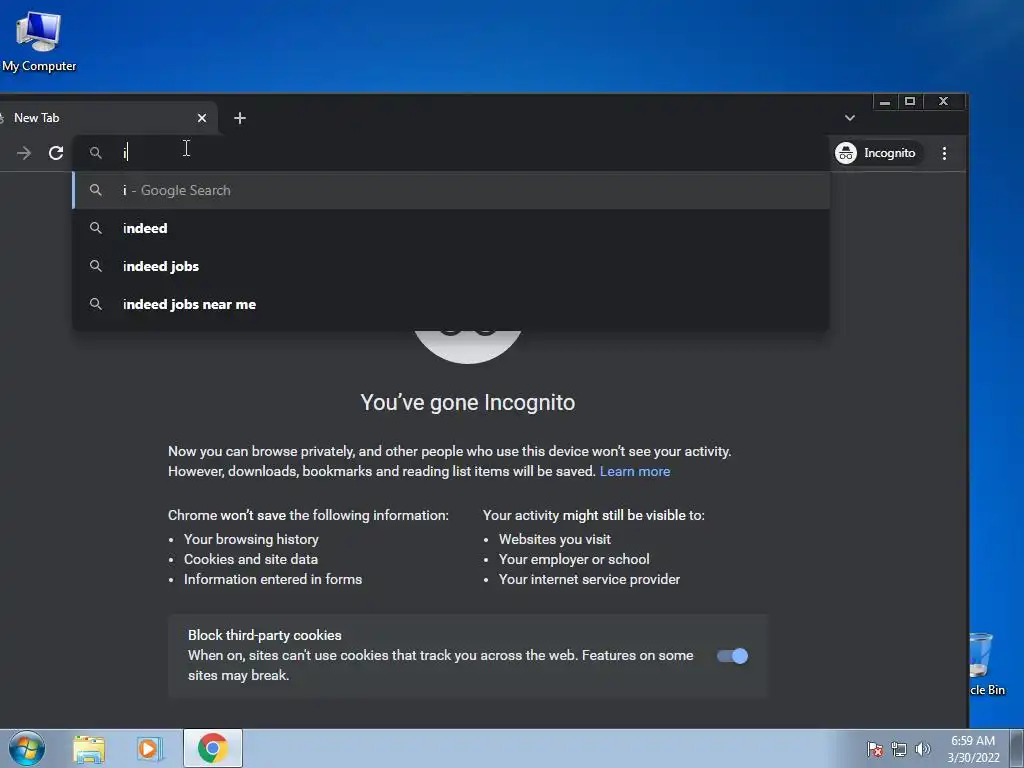Viewport: 1024px width, 768px height.
Task: Click the Action Center flag tray icon
Action: click(x=874, y=749)
